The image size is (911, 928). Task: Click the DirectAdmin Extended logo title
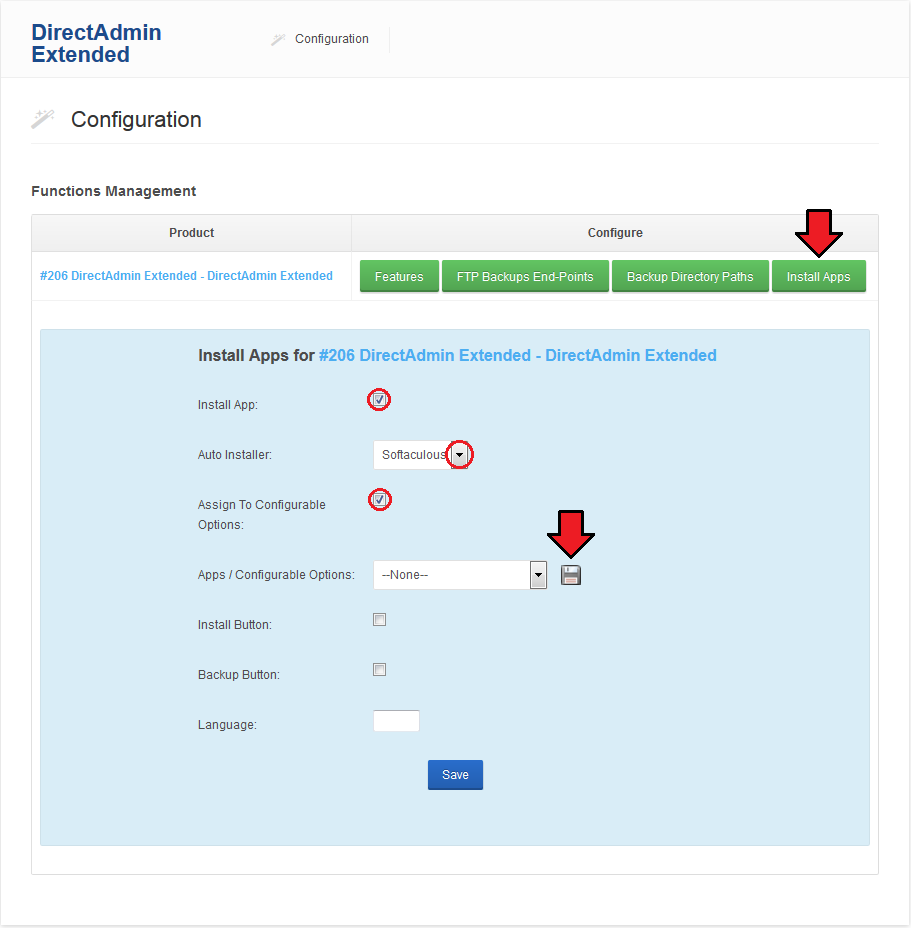(96, 43)
